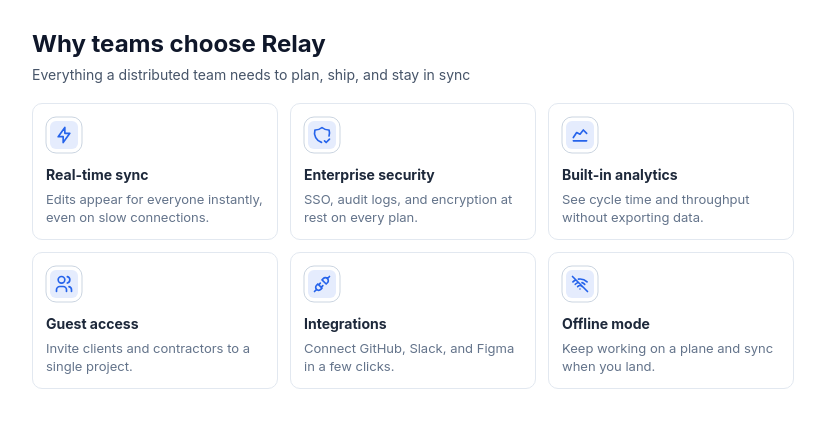The width and height of the screenshot is (826, 421).
Task: Select the 'Why teams choose Relay' heading
Action: coord(179,44)
